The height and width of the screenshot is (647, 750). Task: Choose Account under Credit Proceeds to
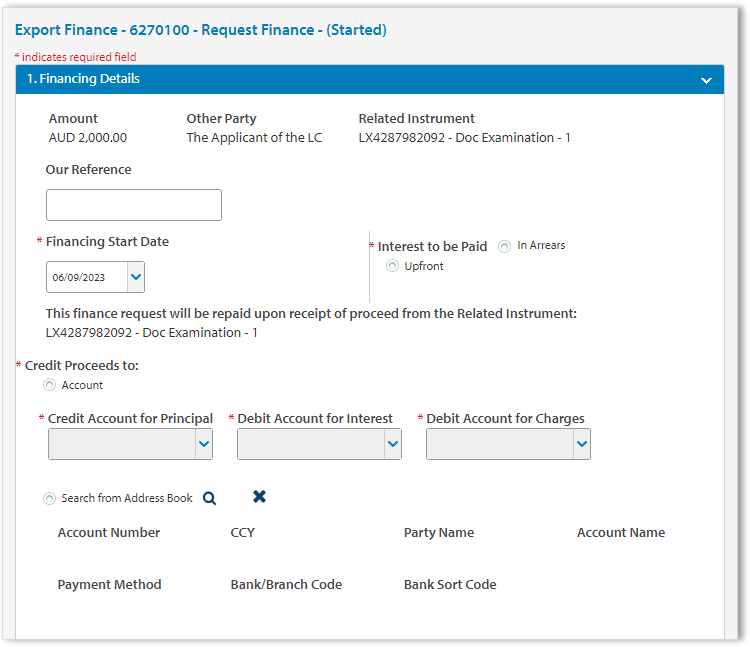click(50, 385)
